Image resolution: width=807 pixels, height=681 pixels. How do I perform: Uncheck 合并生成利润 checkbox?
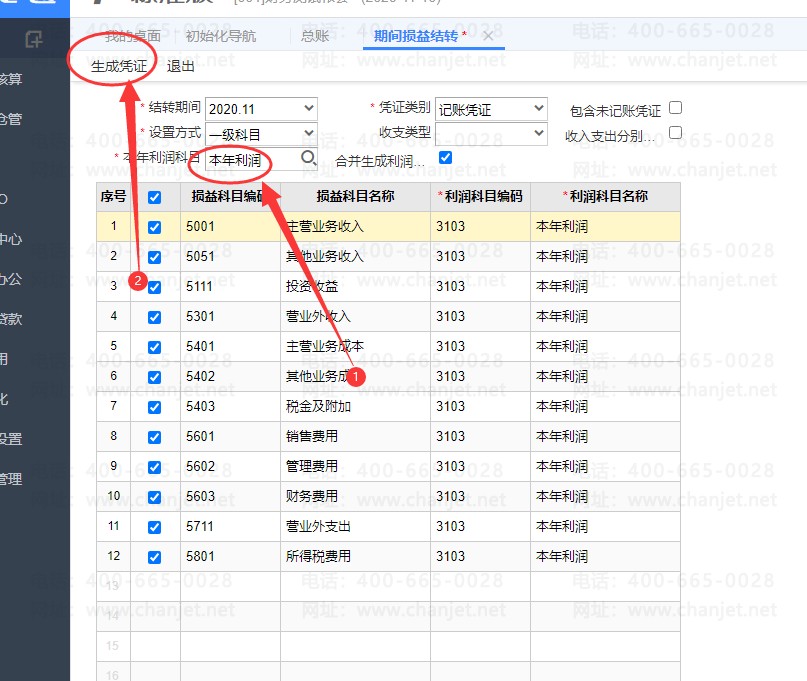(446, 158)
